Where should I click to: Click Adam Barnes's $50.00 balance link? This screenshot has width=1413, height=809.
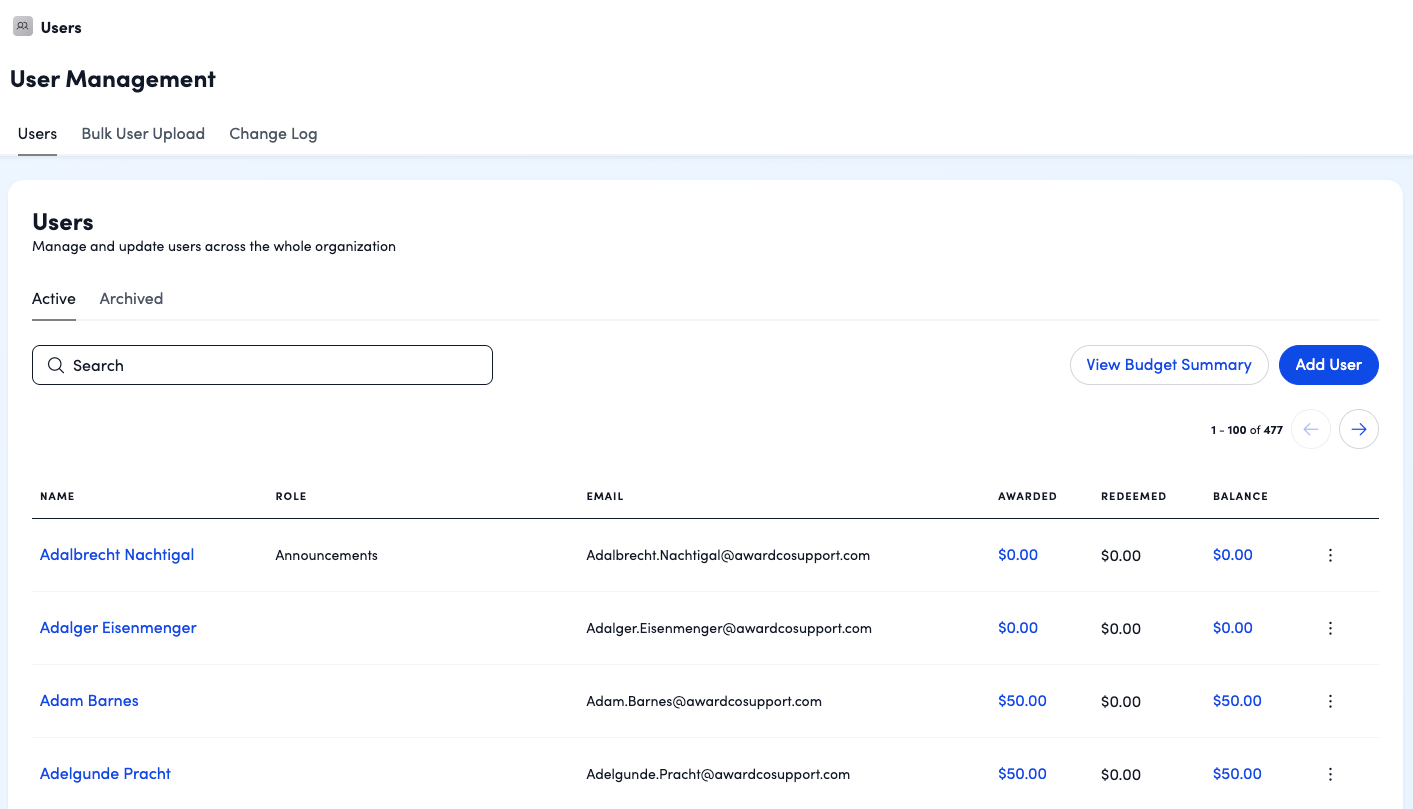[1237, 701]
